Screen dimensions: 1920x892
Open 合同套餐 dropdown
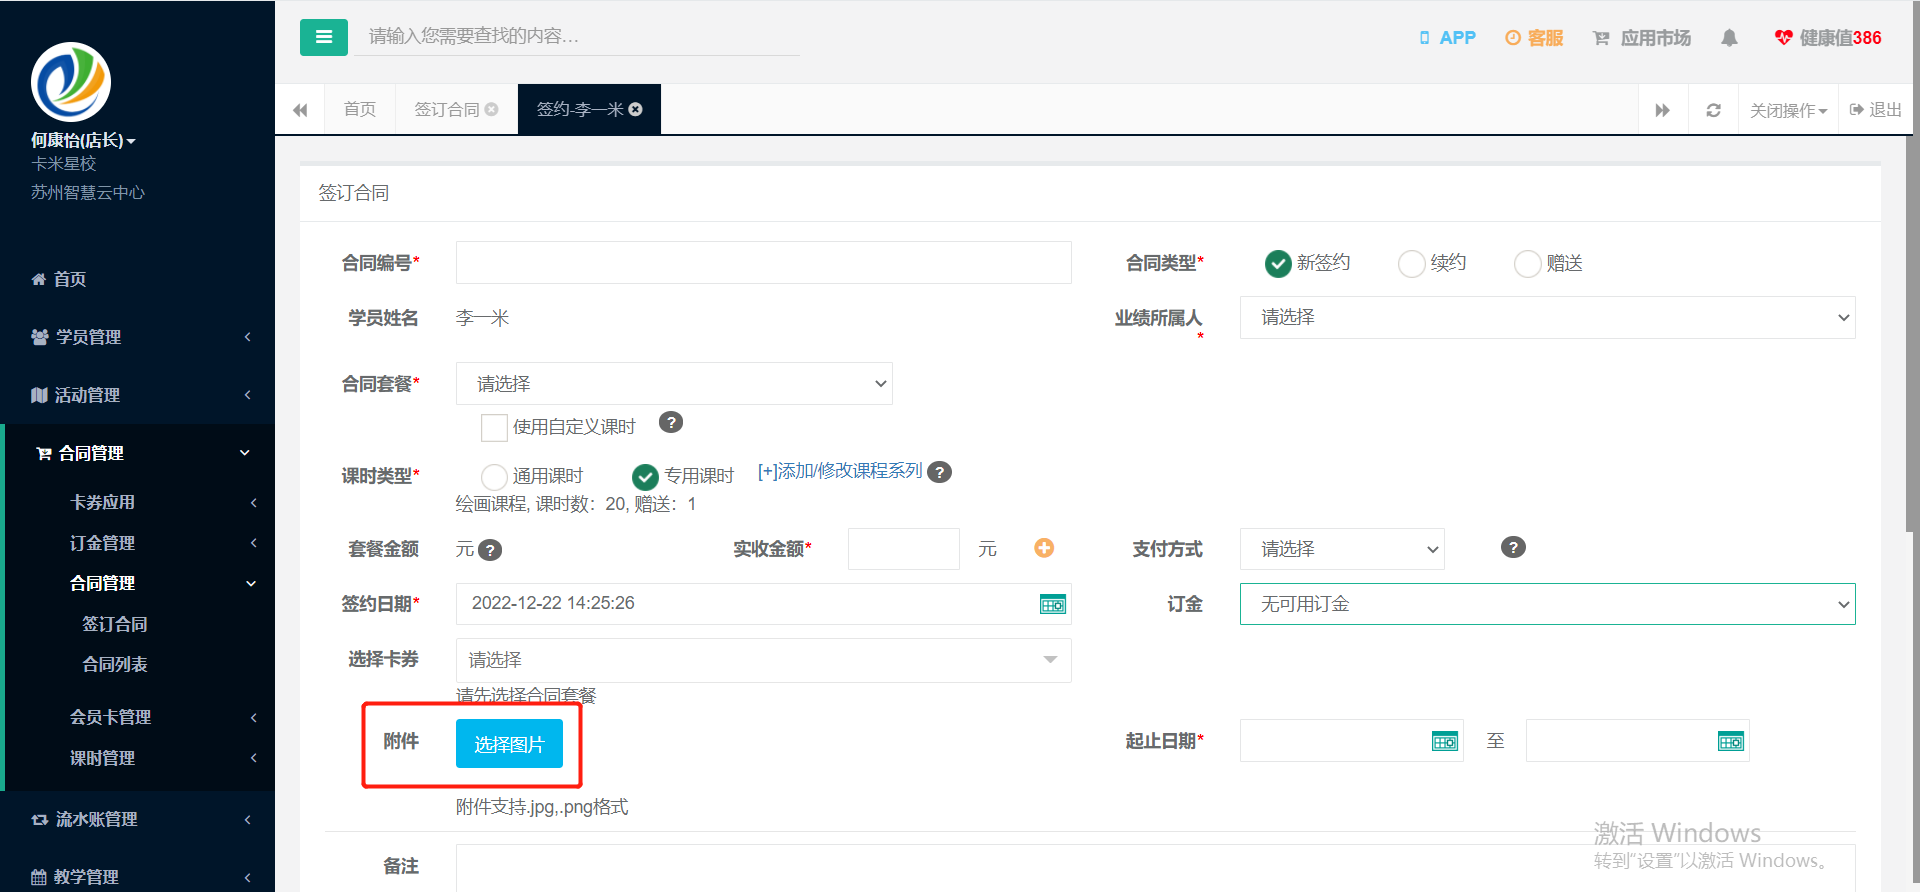[674, 383]
